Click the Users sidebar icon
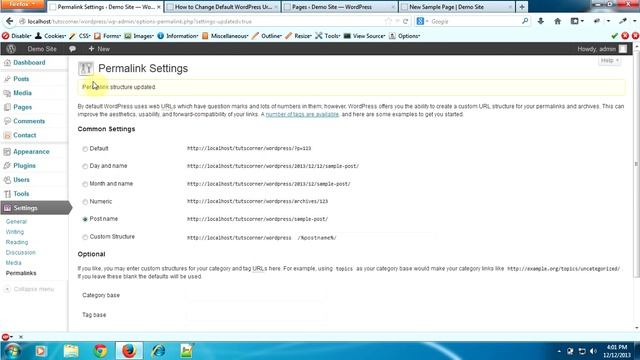Viewport: 640px width, 360px height. [x=7, y=180]
